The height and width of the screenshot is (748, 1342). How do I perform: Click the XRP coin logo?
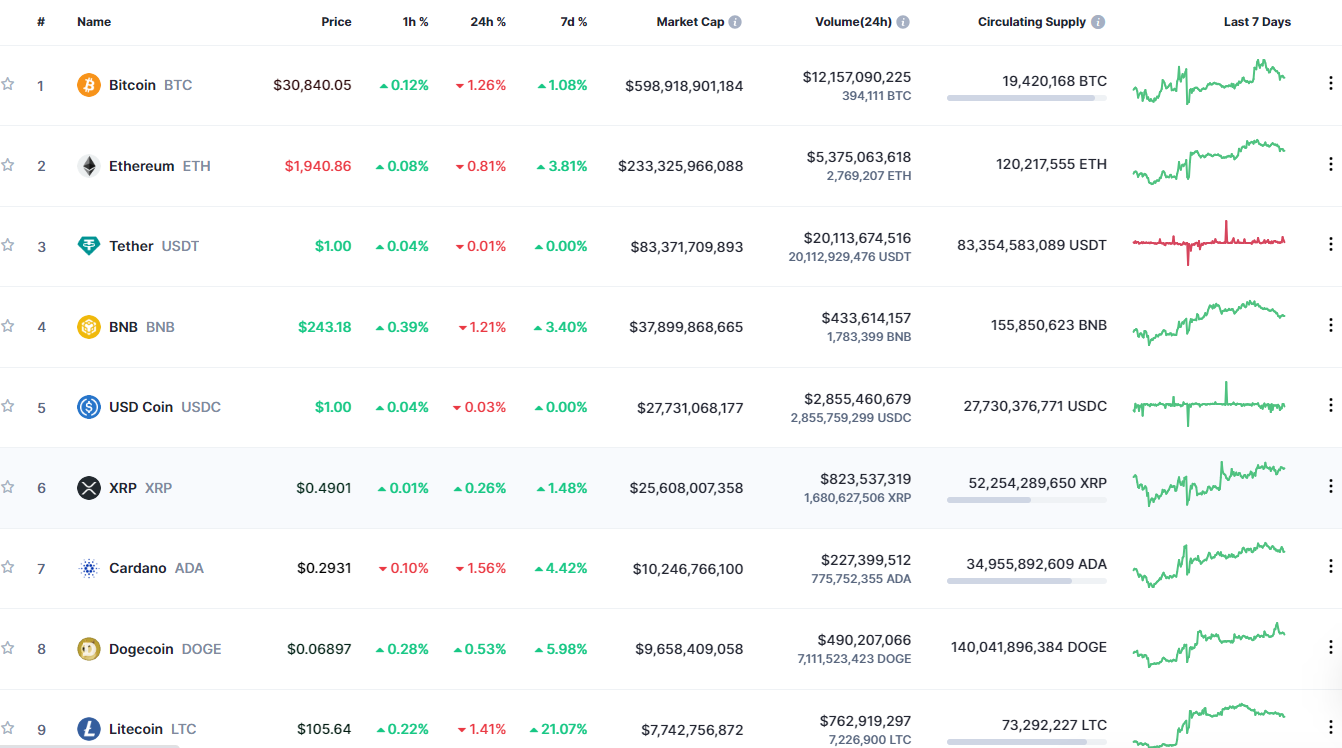90,487
